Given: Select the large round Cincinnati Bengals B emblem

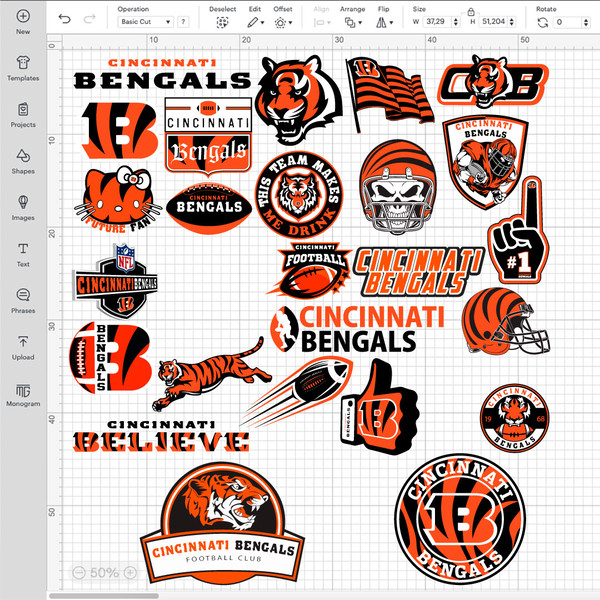Looking at the screenshot, I should coord(460,519).
